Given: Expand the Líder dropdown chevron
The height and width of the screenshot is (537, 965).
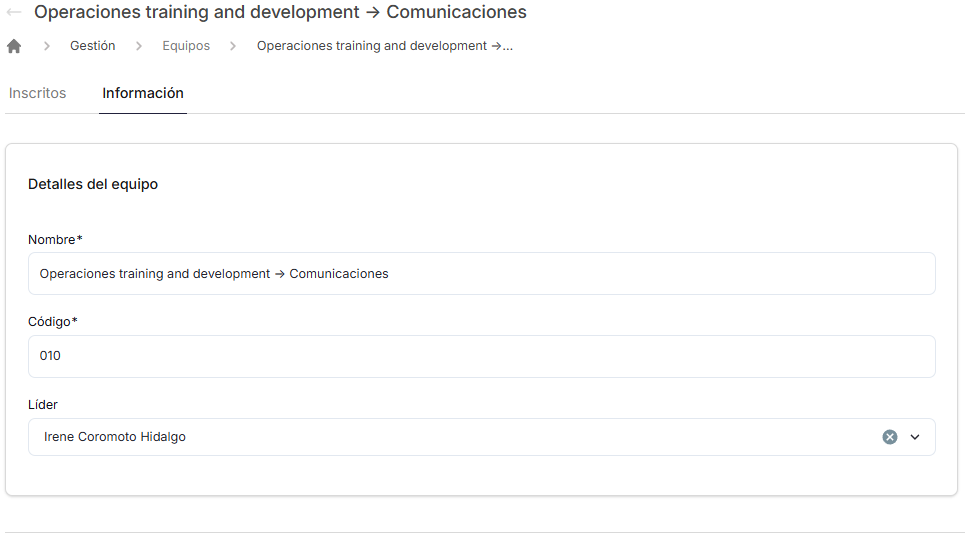Looking at the screenshot, I should pos(915,437).
